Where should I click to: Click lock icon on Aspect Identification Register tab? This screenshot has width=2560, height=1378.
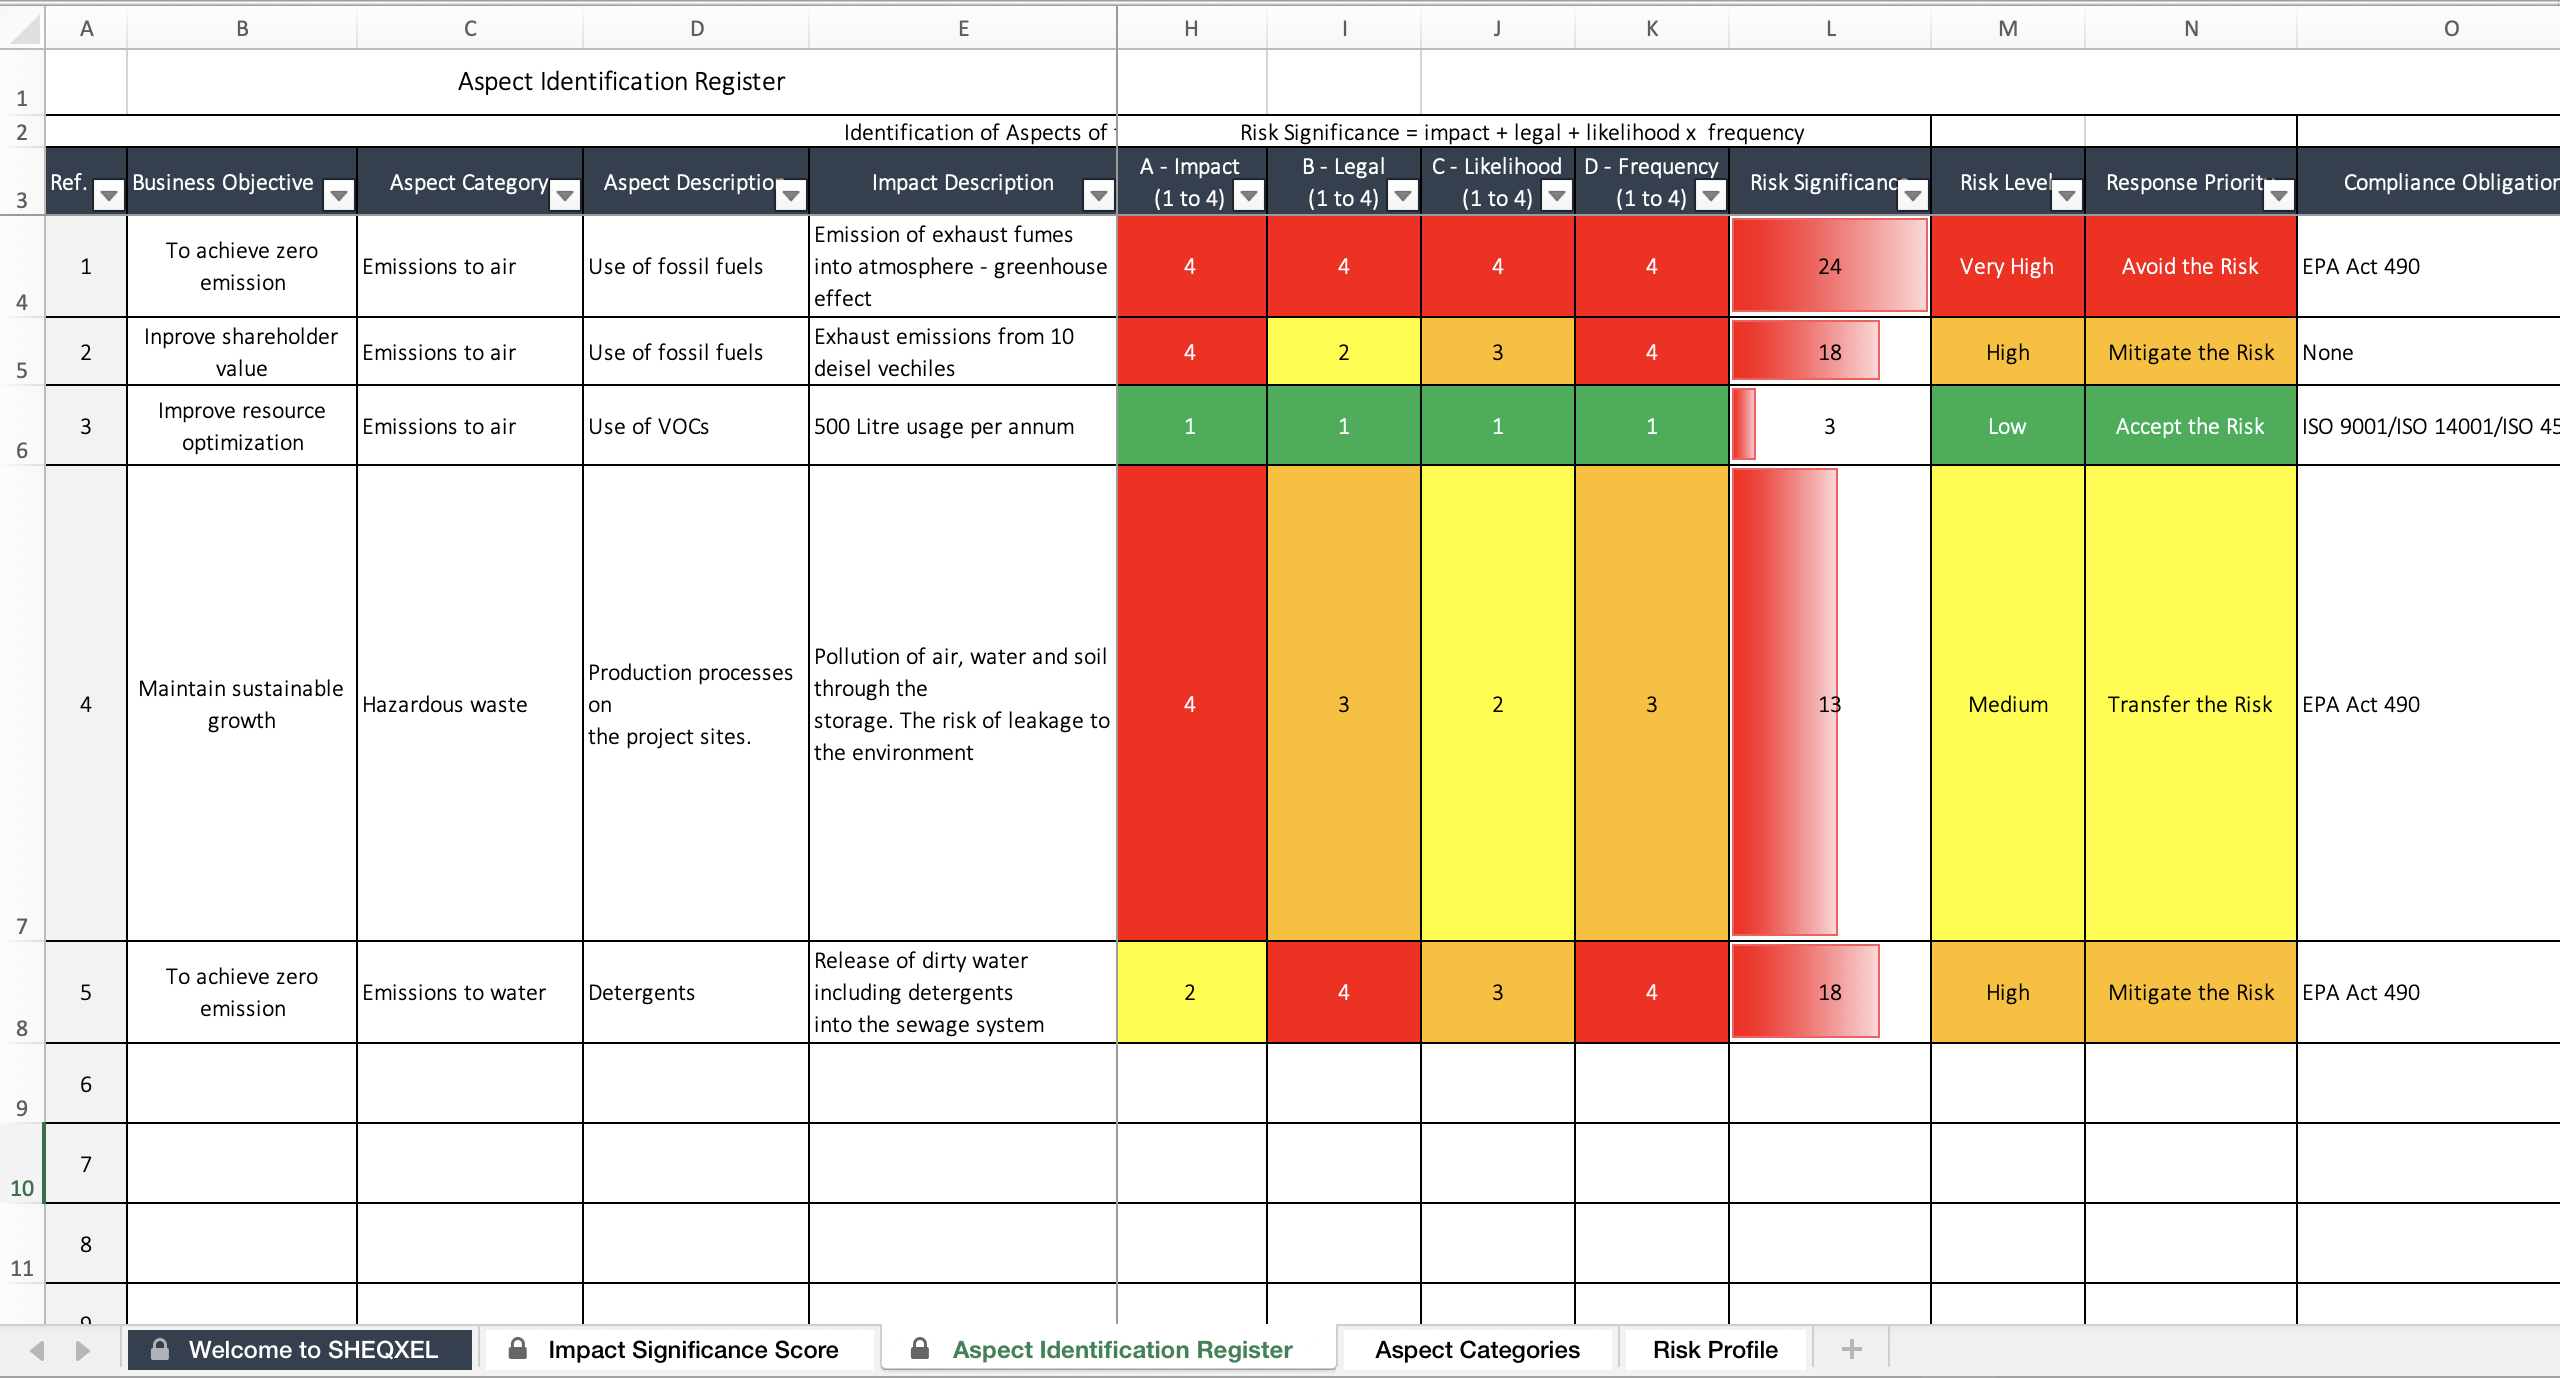coord(919,1348)
